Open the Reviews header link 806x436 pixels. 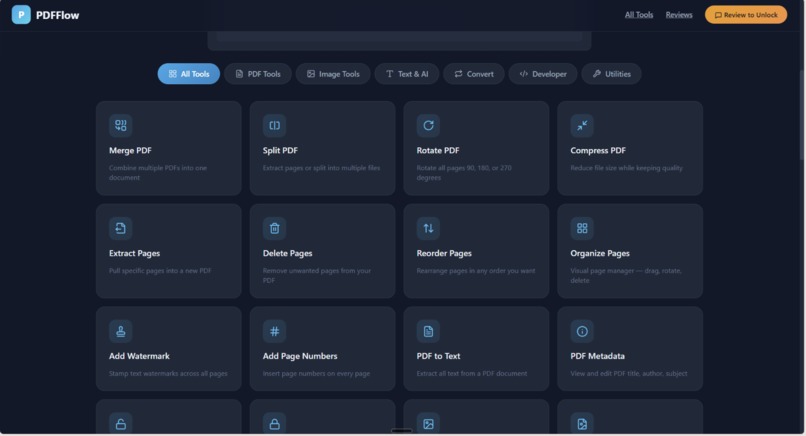point(679,15)
